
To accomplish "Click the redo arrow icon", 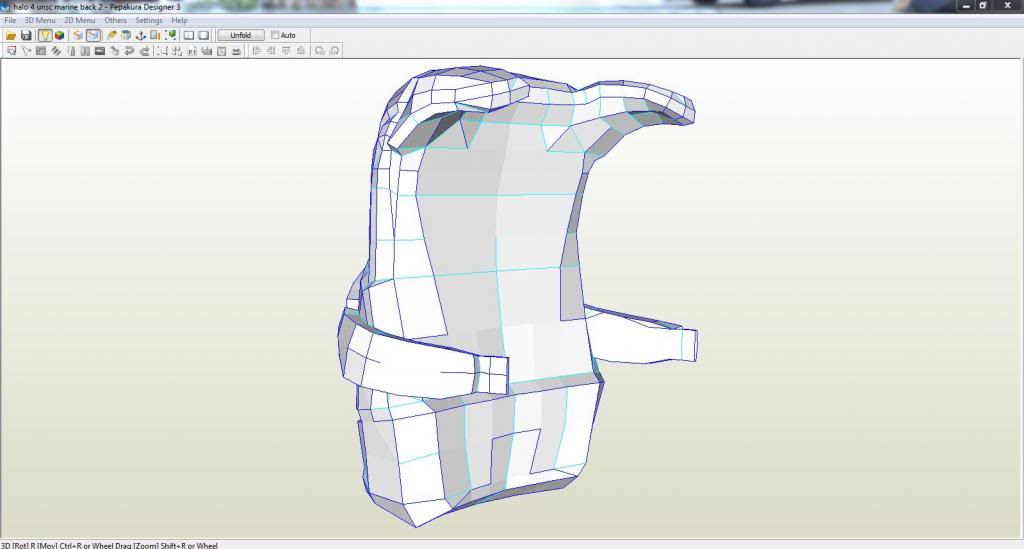I will [144, 51].
